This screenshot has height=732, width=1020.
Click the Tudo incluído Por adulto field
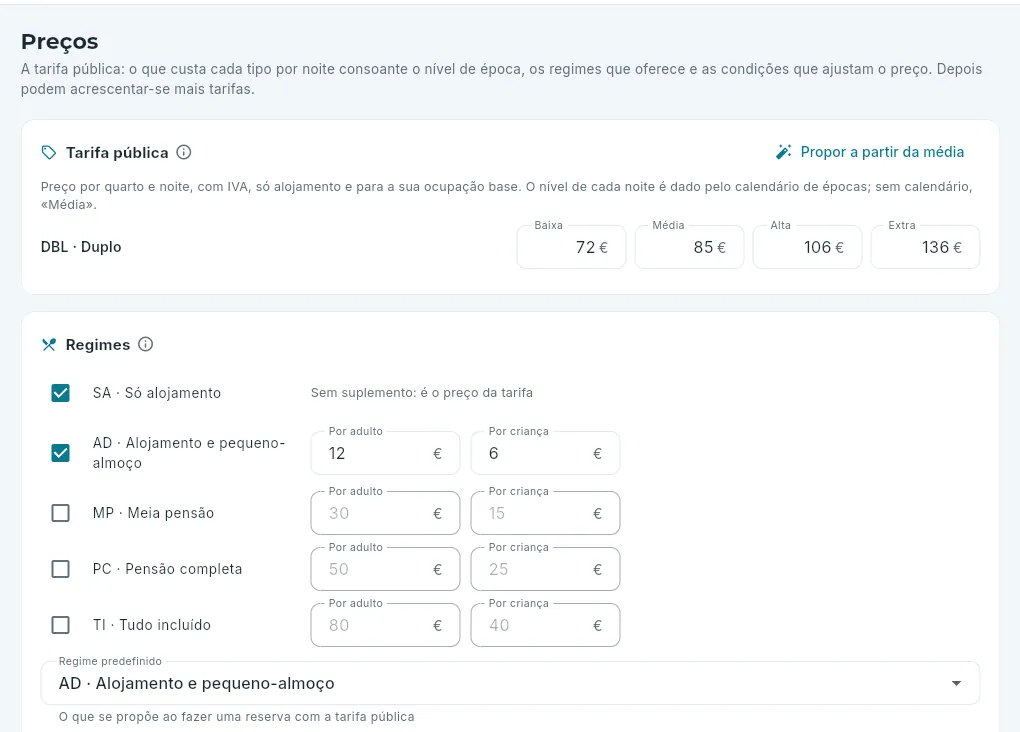[386, 625]
